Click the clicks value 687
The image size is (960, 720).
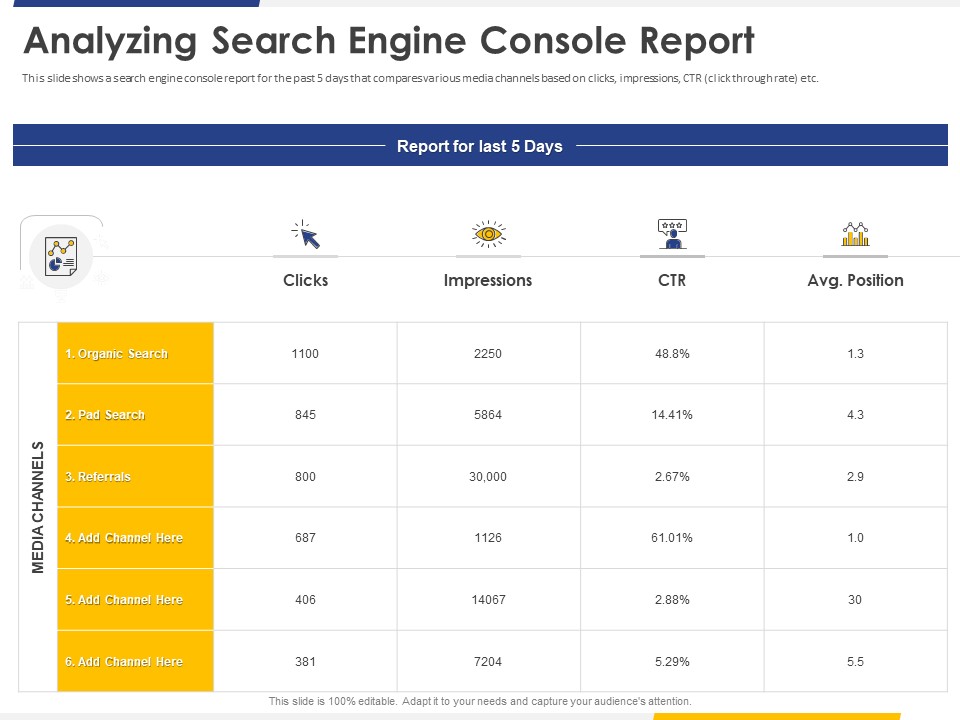[x=305, y=538]
